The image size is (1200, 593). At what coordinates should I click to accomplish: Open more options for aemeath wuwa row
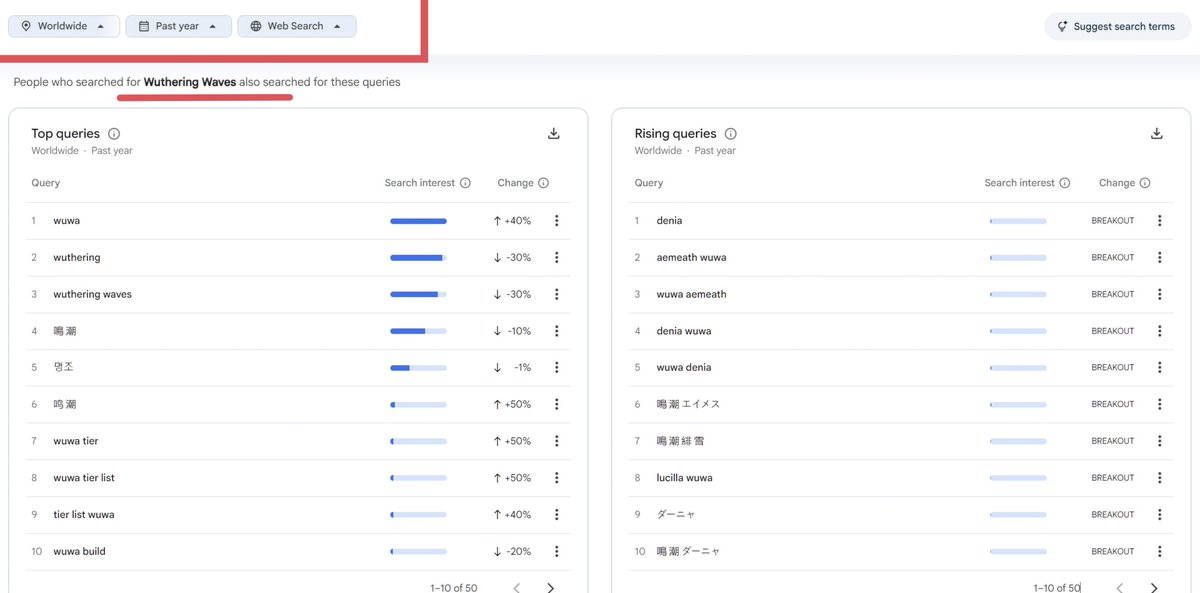(1160, 258)
